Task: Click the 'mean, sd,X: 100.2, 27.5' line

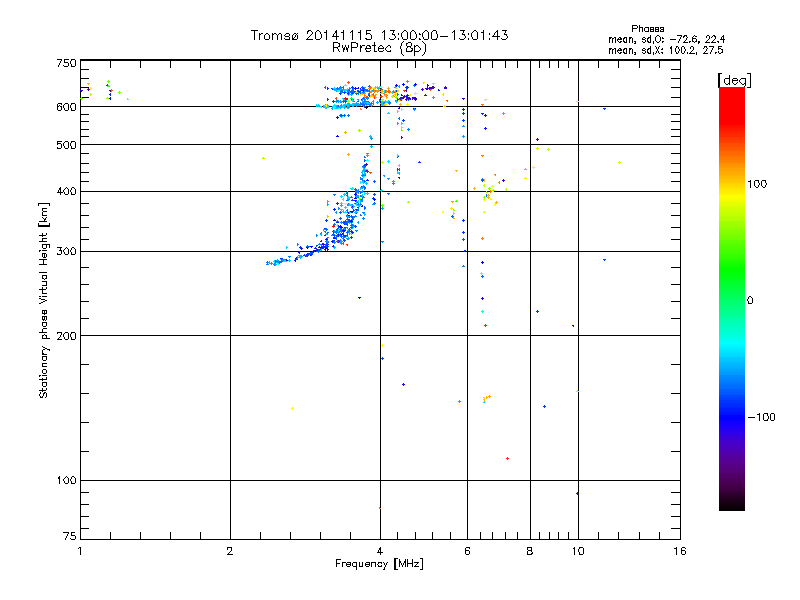Action: pos(665,50)
